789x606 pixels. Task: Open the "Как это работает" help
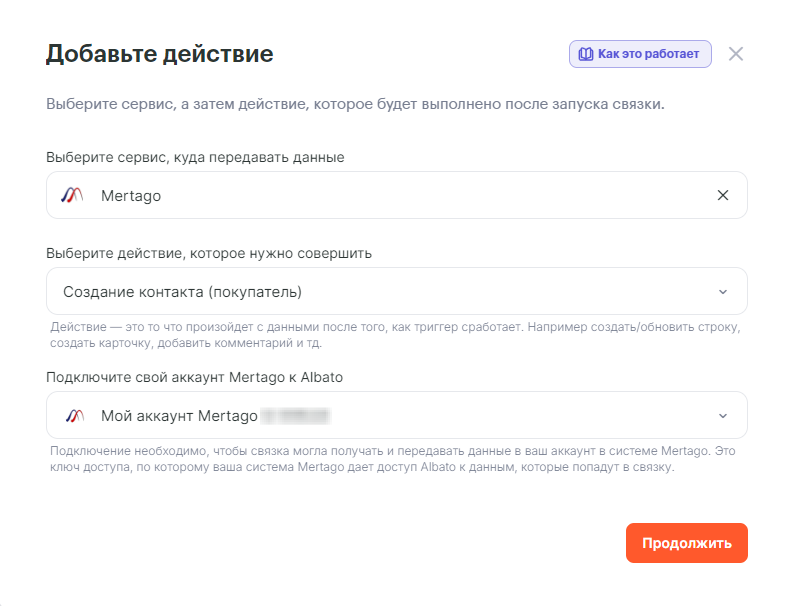click(x=647, y=54)
